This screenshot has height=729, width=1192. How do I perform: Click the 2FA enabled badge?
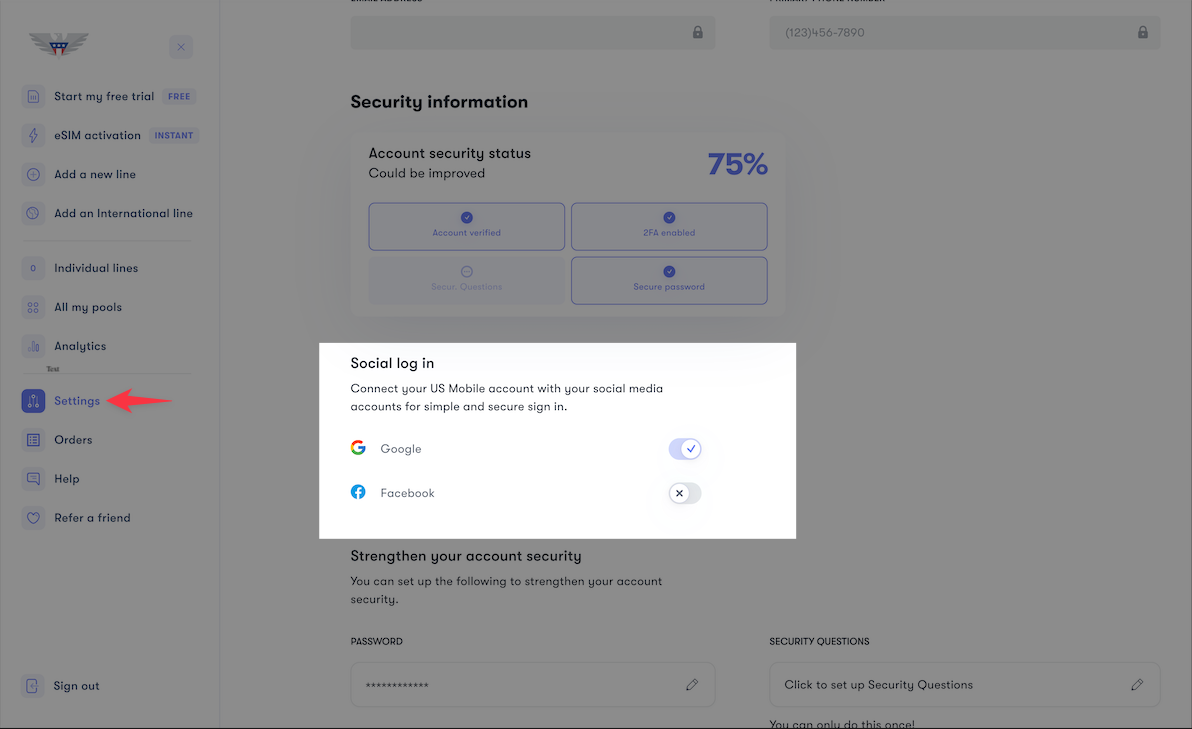668,226
